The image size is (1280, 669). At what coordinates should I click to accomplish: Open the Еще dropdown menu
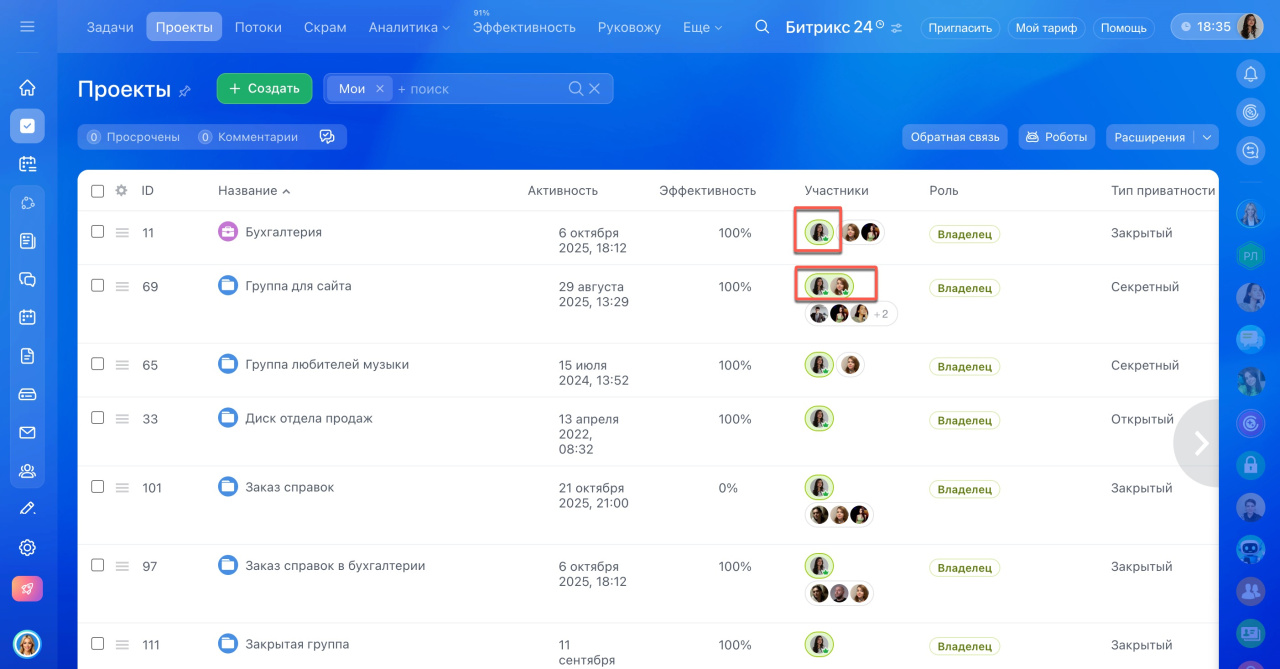point(702,27)
